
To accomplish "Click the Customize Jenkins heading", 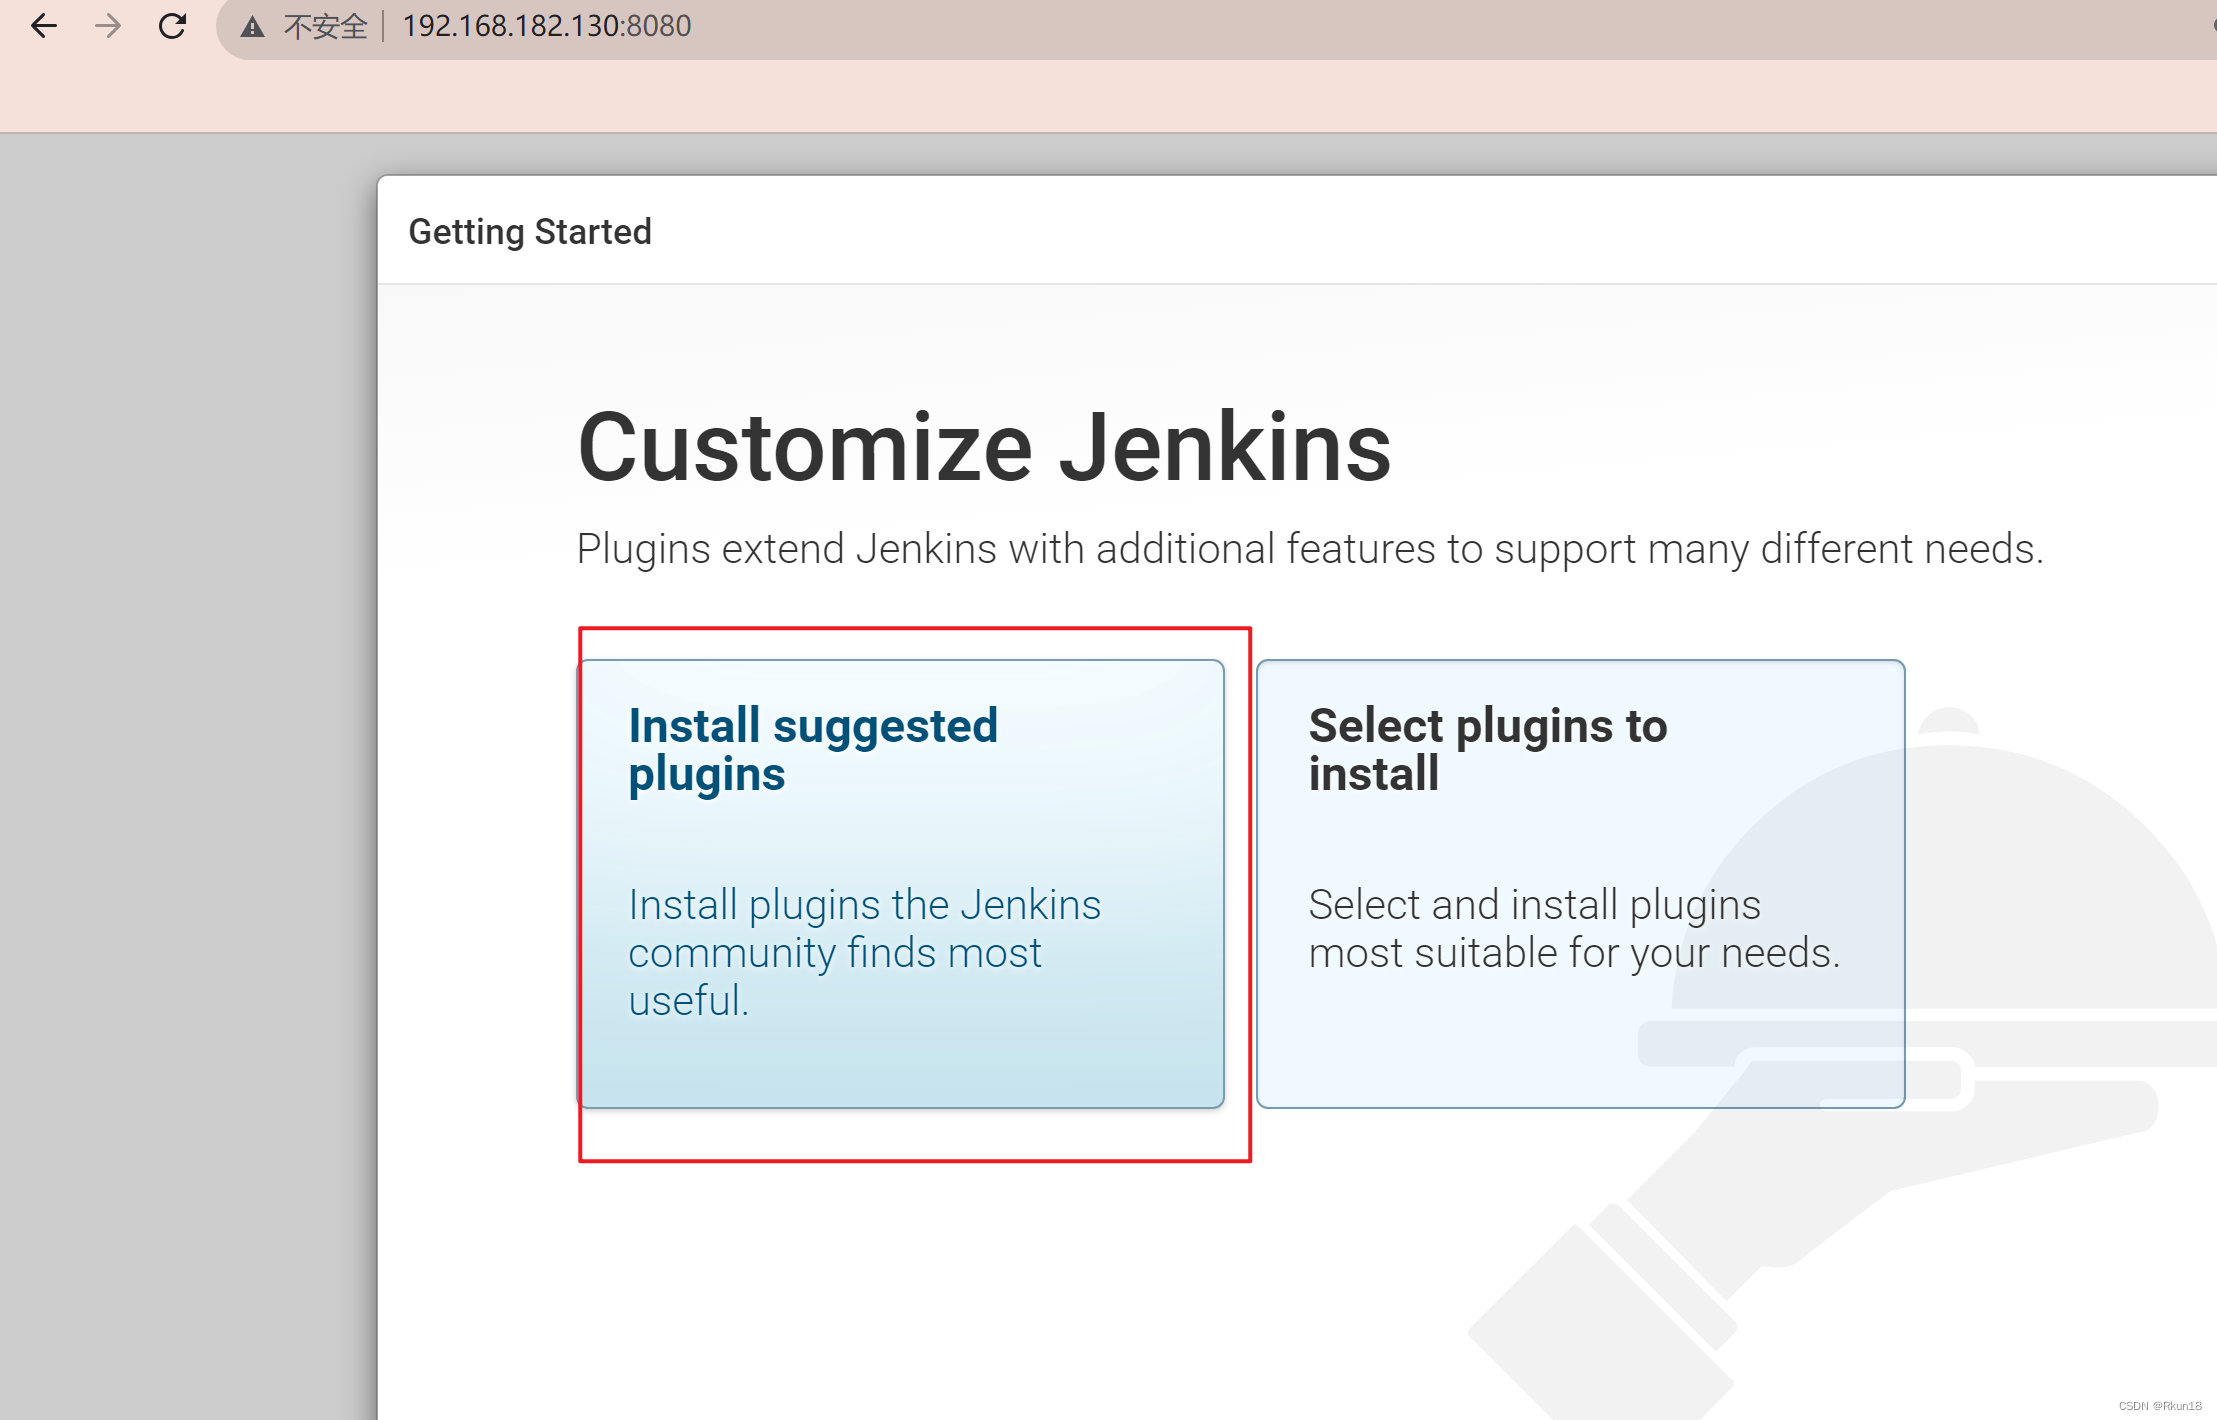I will tap(984, 447).
